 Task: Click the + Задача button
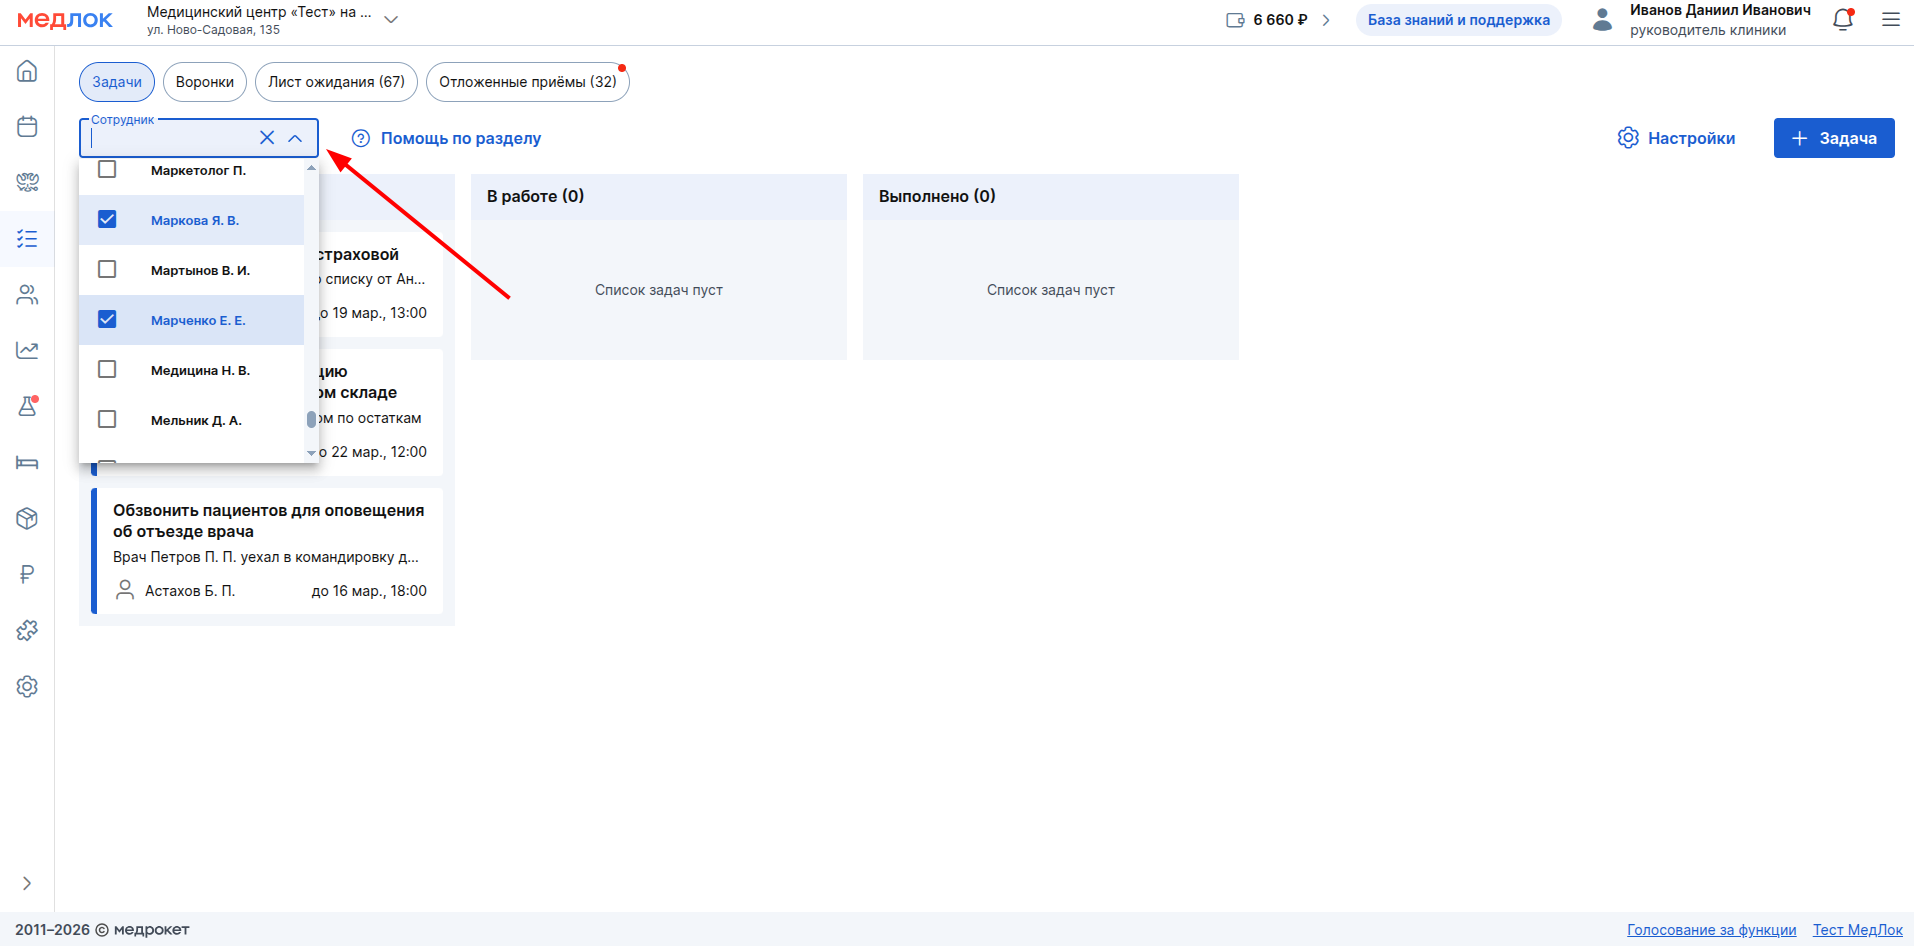pos(1833,138)
